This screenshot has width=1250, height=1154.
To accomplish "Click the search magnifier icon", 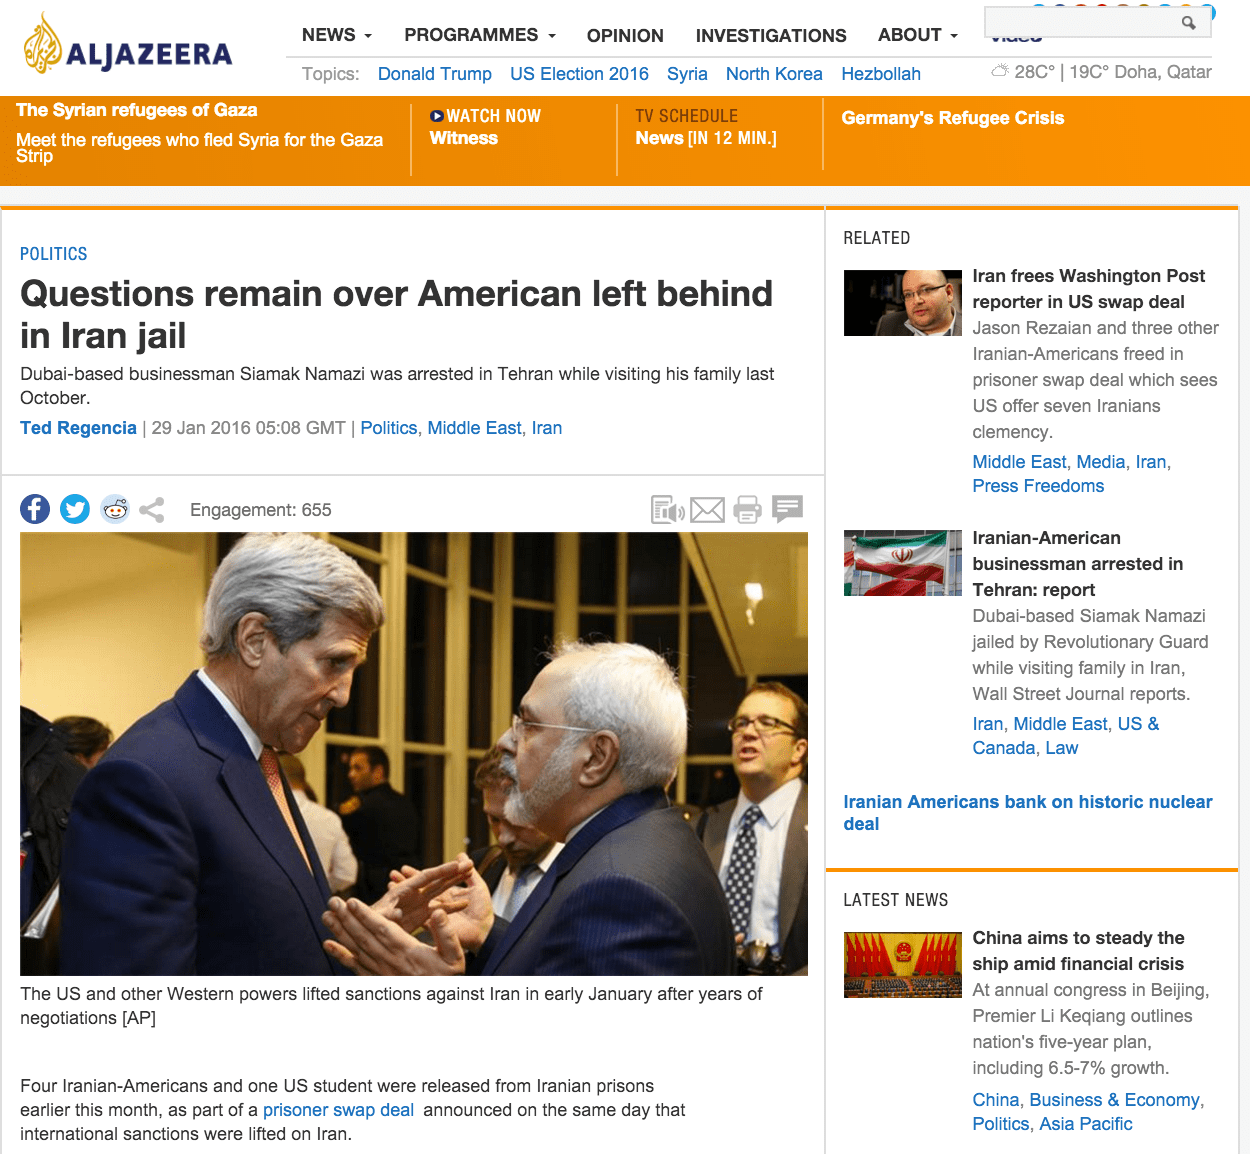I will click(x=1188, y=22).
